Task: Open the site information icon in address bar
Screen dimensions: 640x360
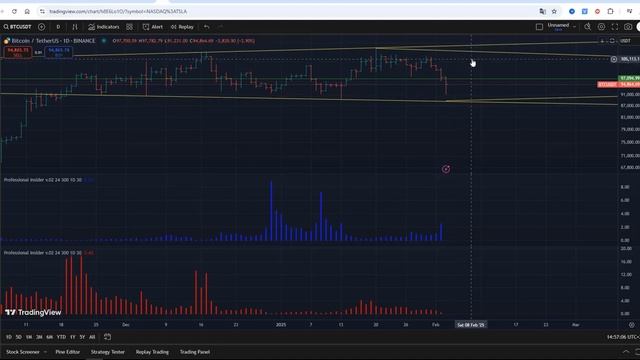Action: pyautogui.click(x=42, y=11)
